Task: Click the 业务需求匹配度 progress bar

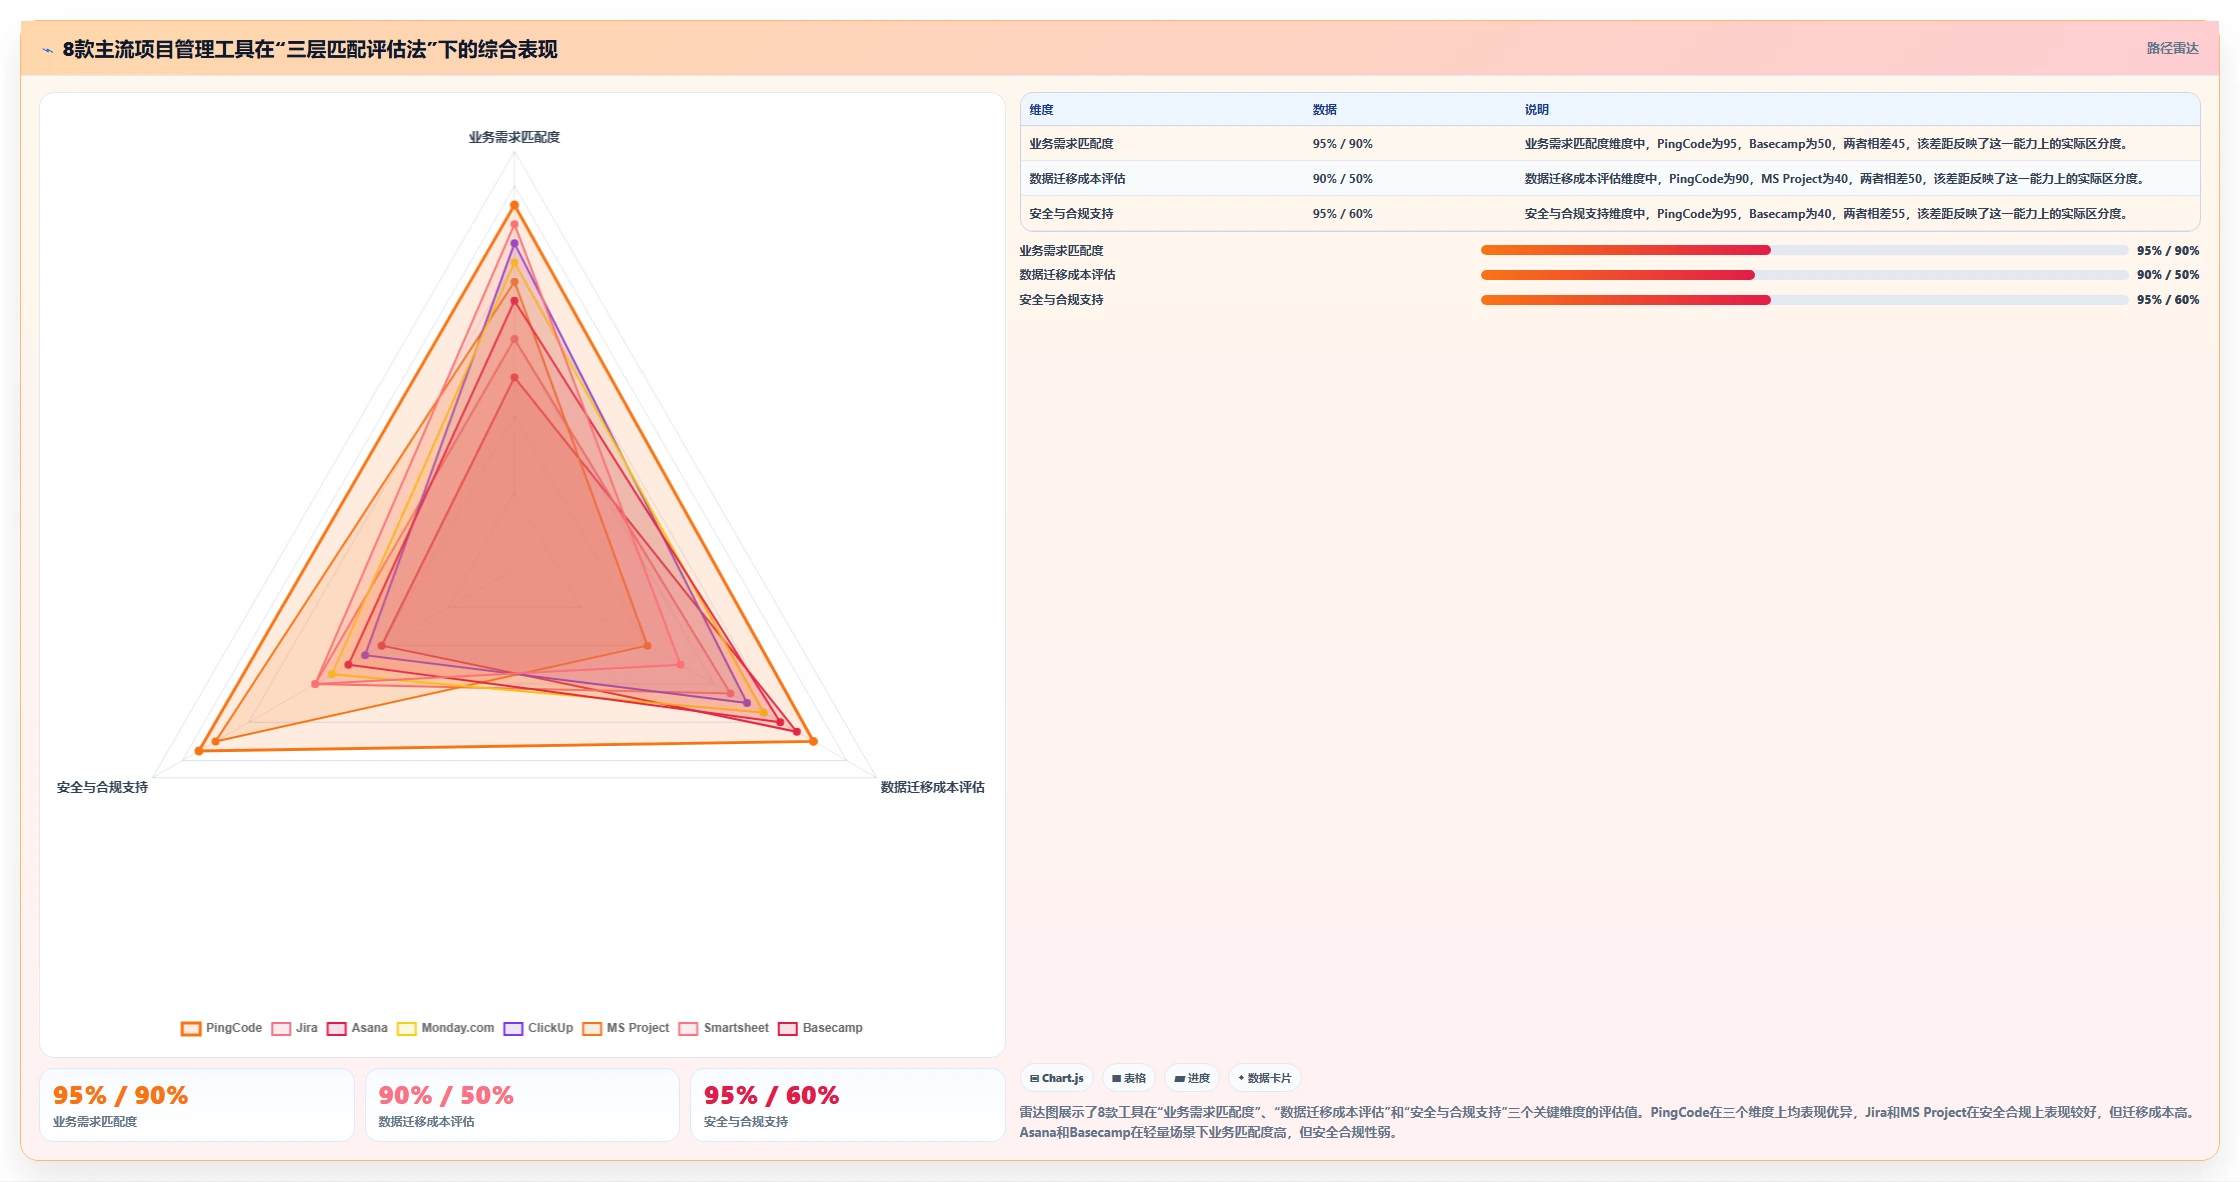Action: 1804,250
